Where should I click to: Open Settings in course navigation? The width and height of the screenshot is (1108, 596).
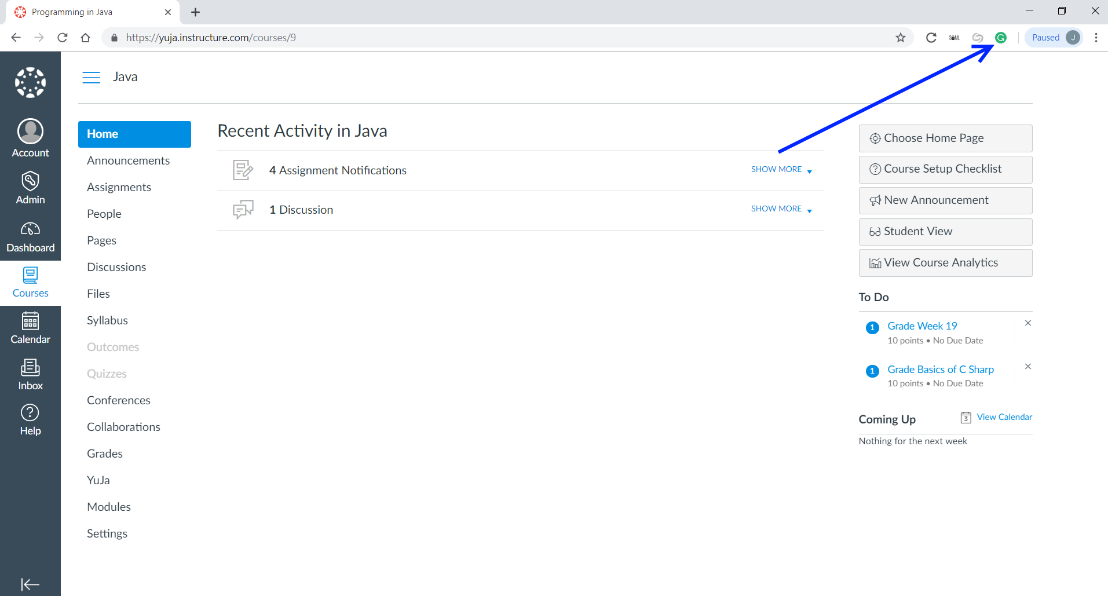[x=107, y=534]
